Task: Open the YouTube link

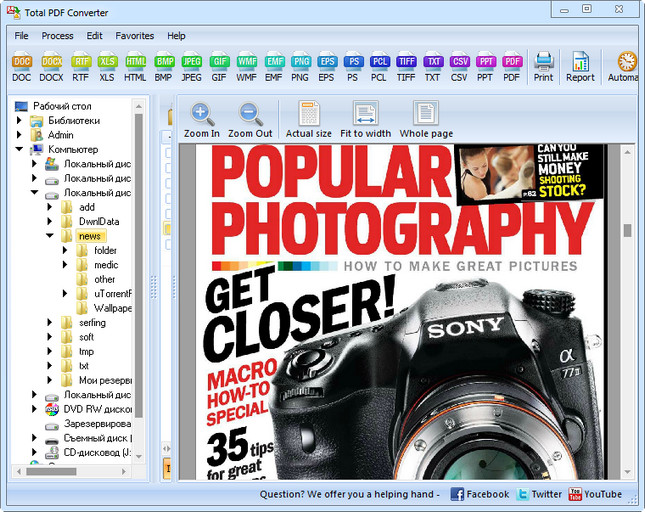Action: pos(595,494)
